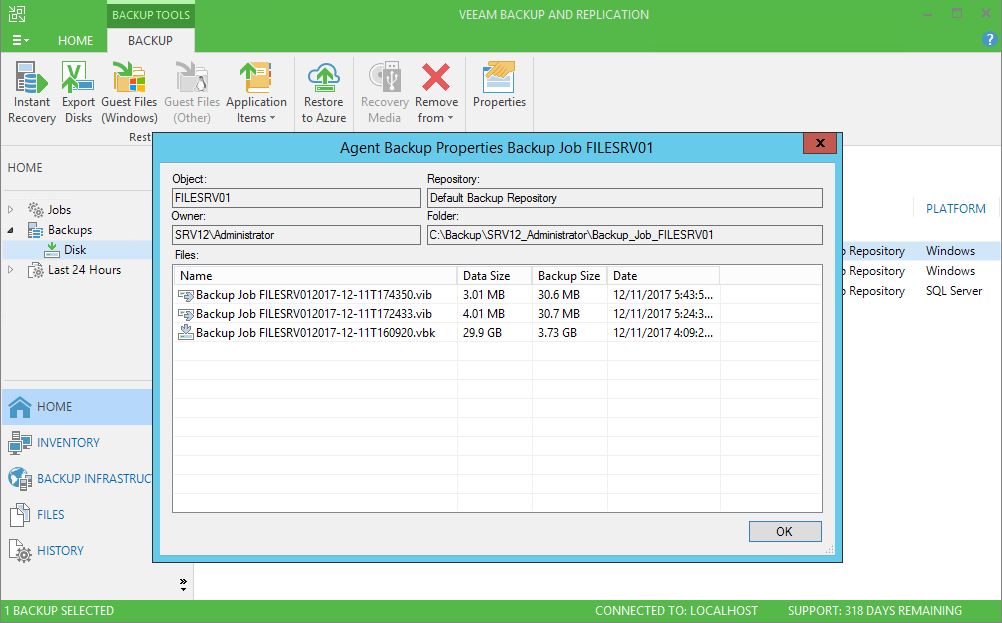The height and width of the screenshot is (623, 1002).
Task: Sort files by Data Size column
Action: point(495,275)
